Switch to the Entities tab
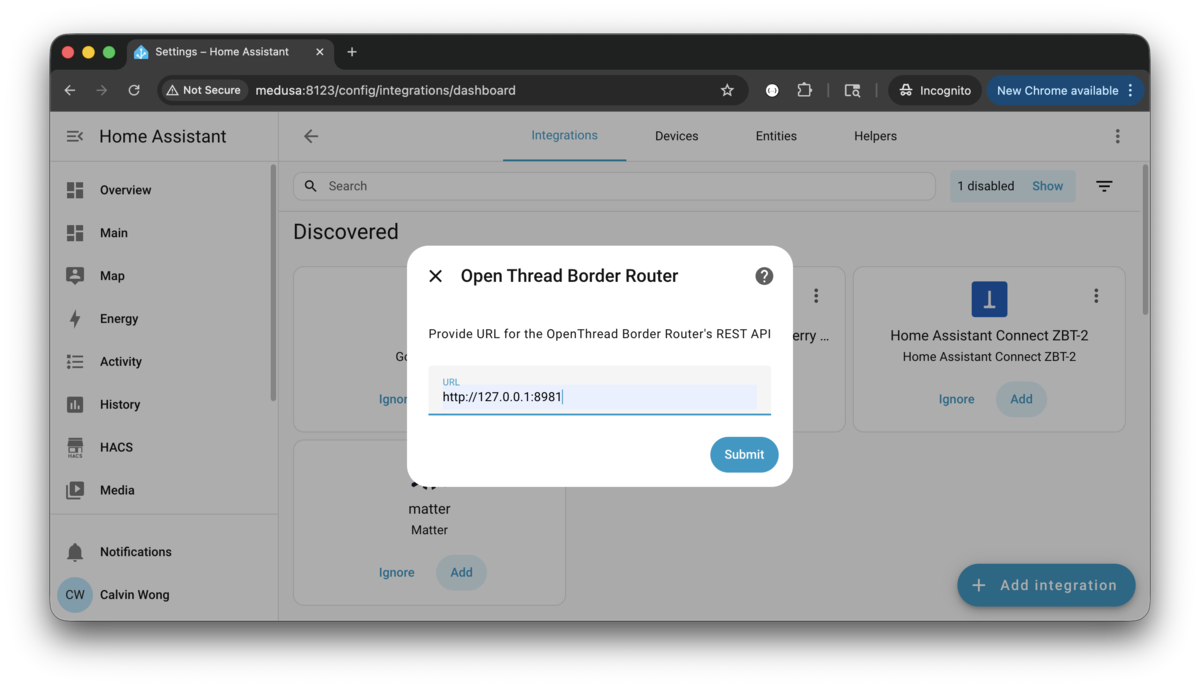This screenshot has width=1200, height=687. 776,136
